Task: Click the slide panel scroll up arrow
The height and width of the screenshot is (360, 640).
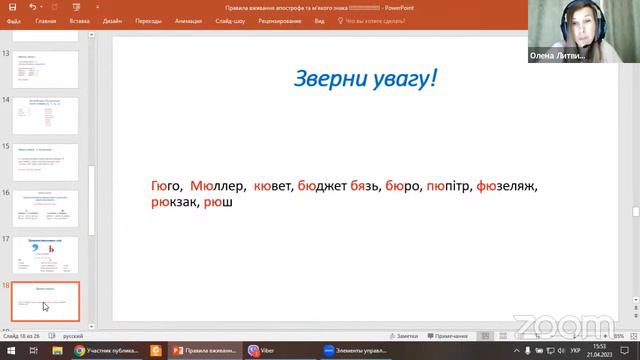Action: [91, 35]
